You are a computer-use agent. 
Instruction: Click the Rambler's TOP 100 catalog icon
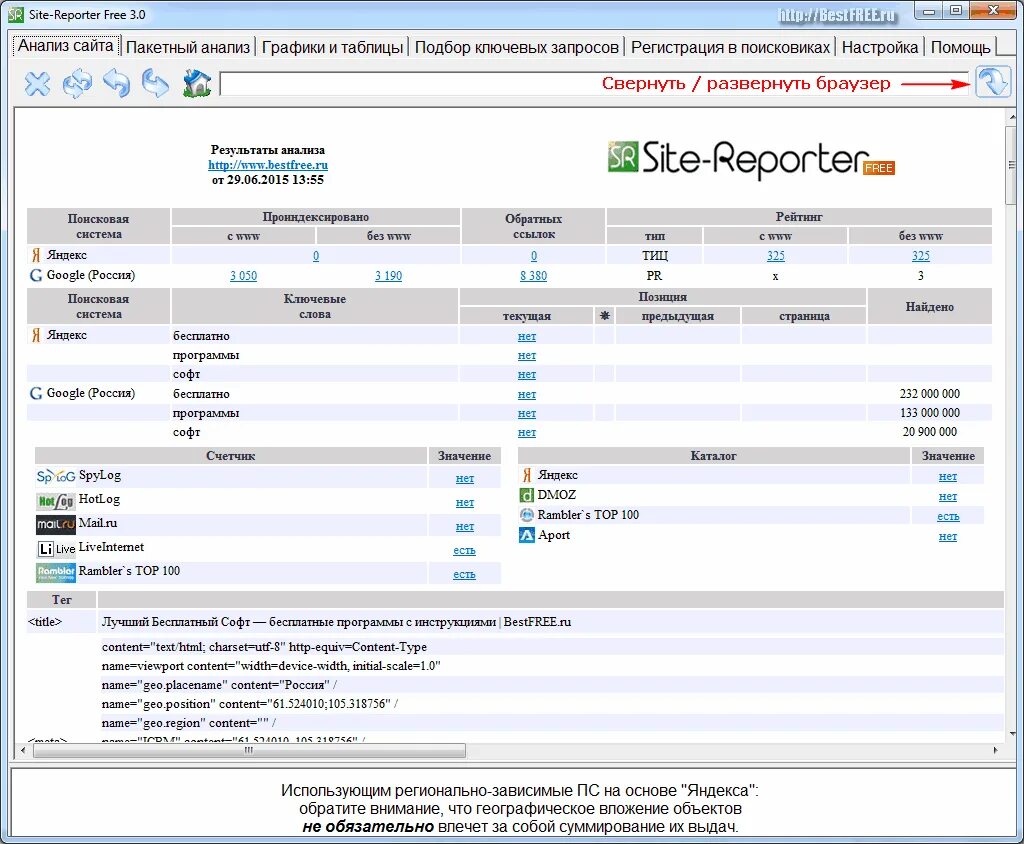point(526,515)
